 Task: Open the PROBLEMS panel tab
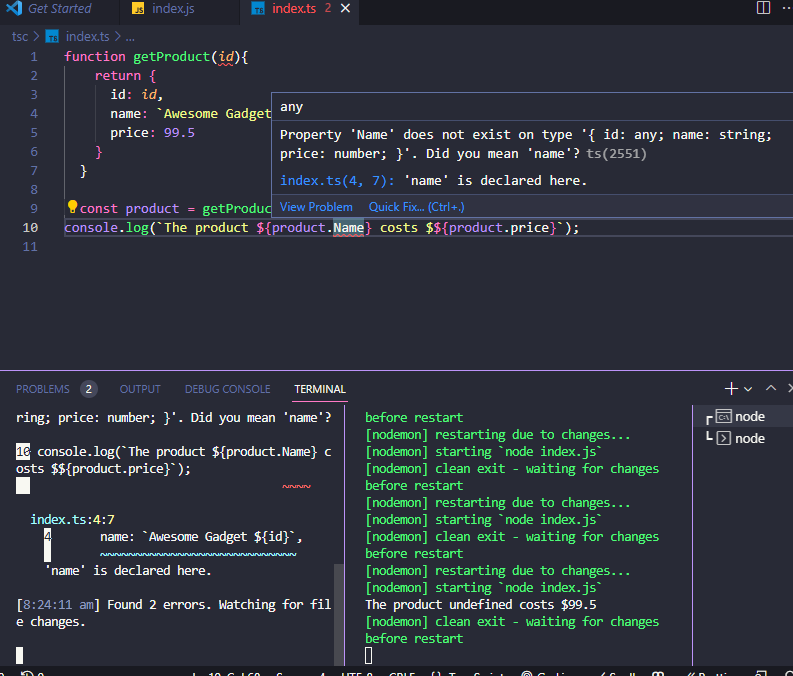(42, 389)
